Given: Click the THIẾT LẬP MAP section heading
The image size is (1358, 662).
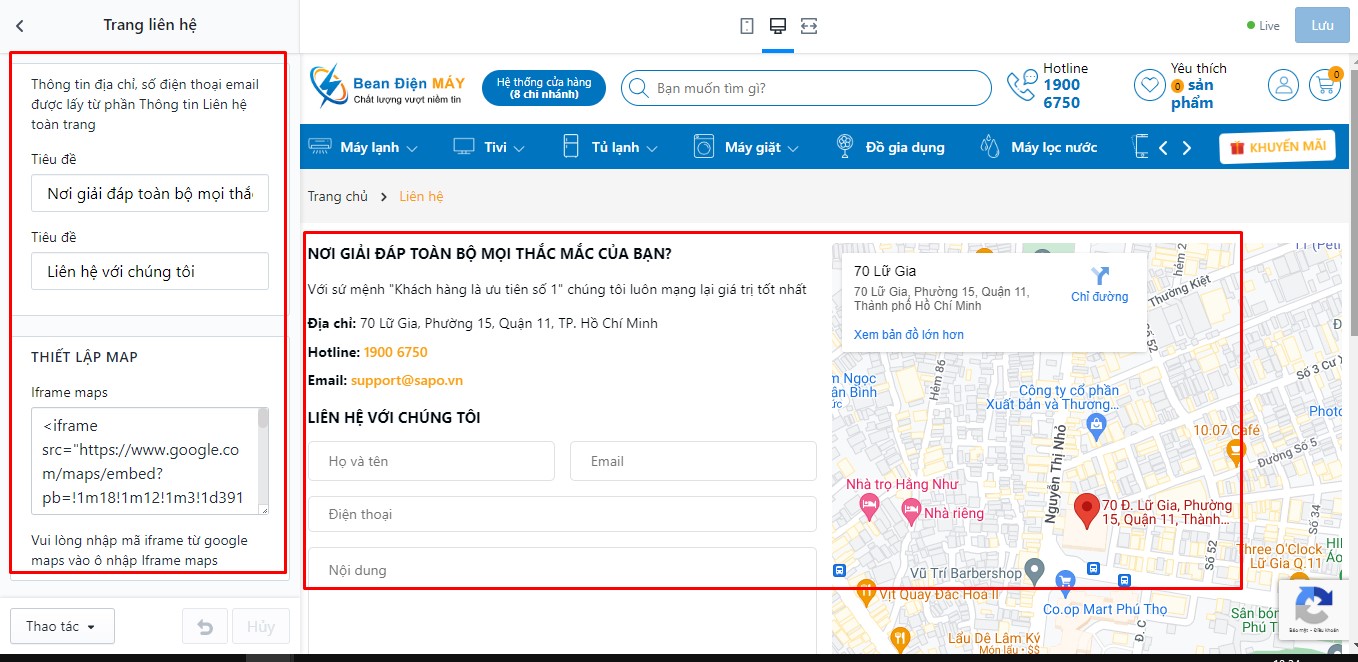Looking at the screenshot, I should [84, 357].
